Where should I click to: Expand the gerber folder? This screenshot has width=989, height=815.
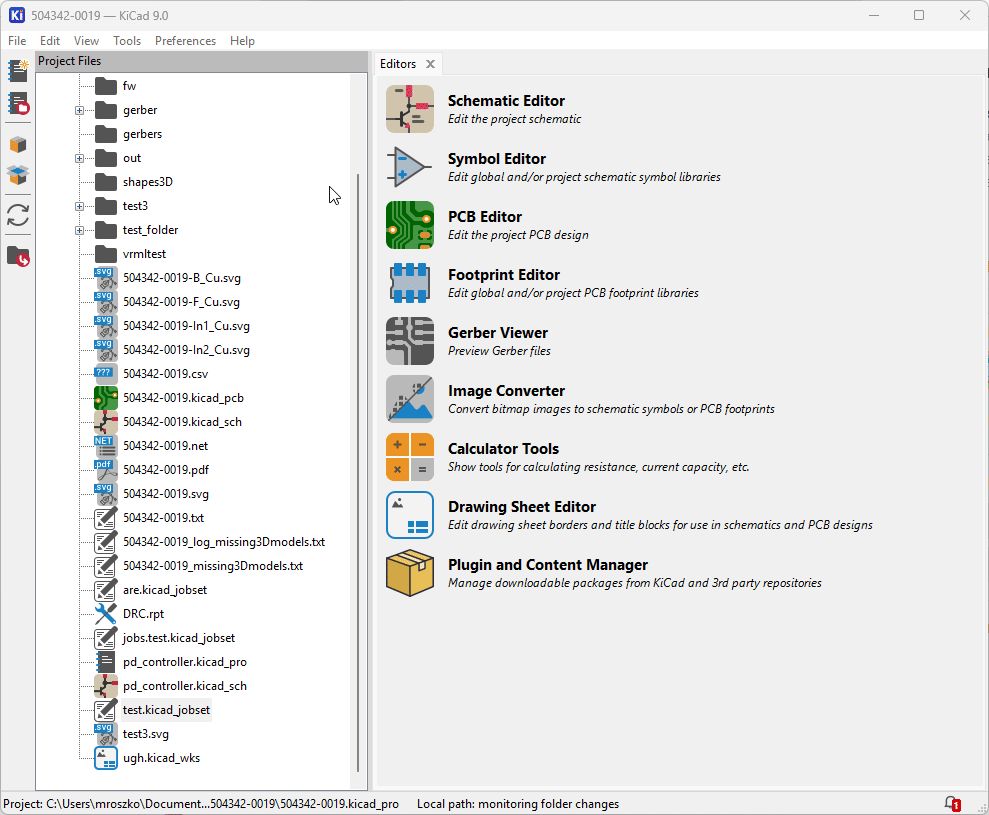click(79, 110)
